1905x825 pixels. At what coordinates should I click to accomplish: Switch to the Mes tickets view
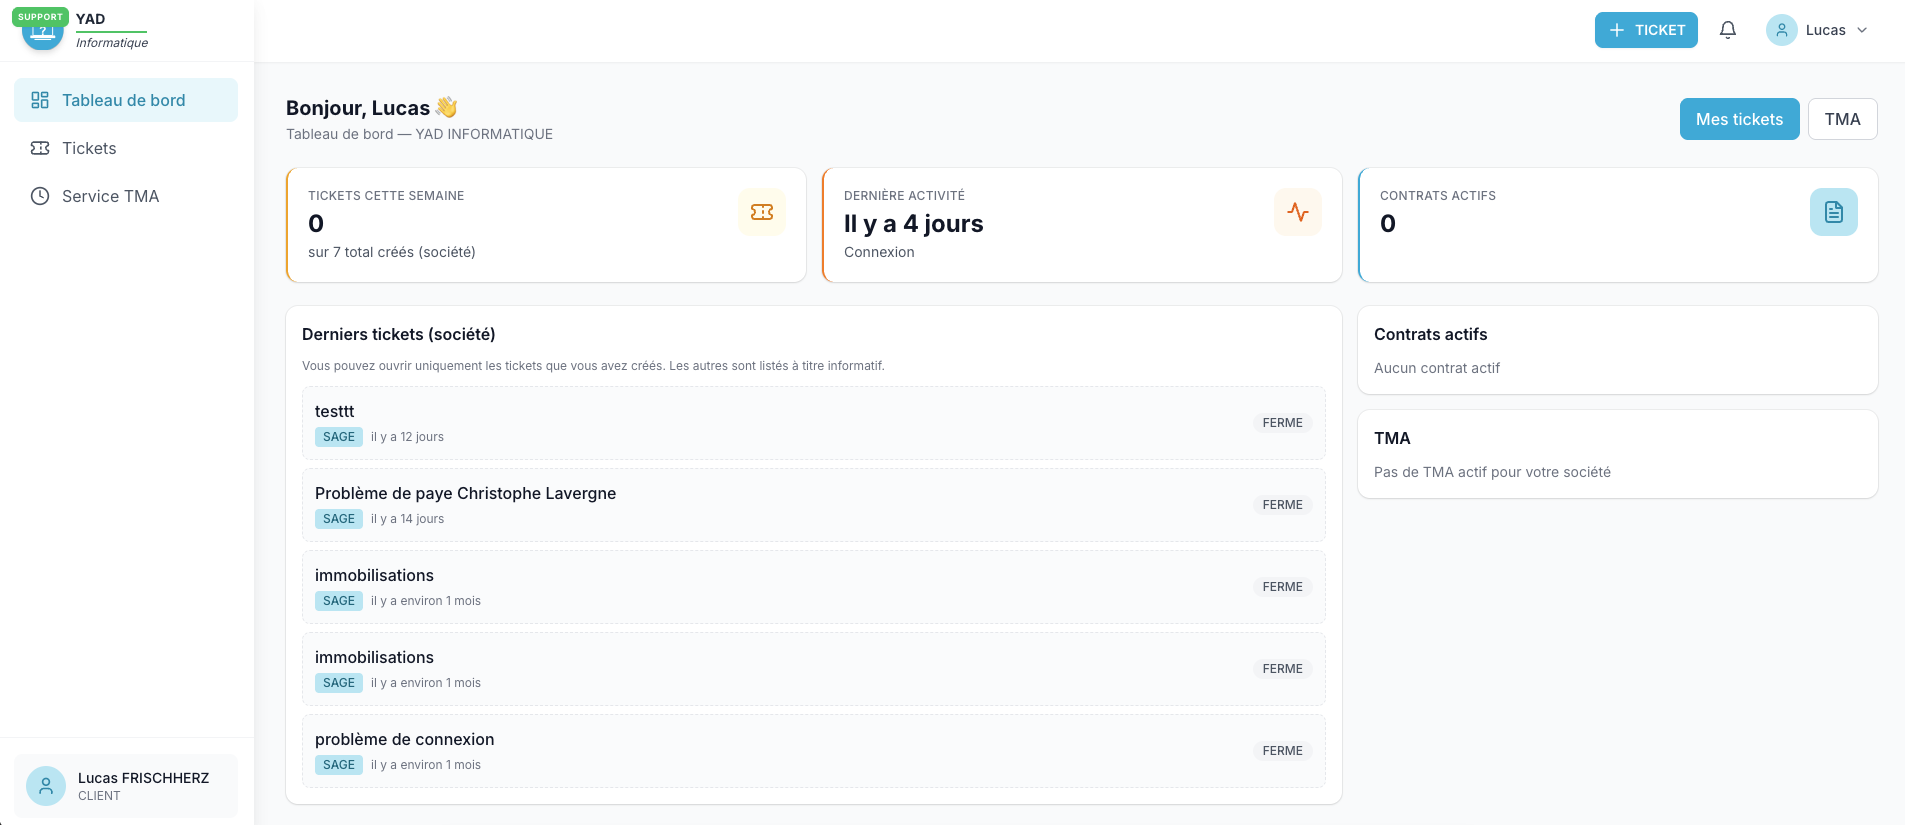click(1739, 119)
